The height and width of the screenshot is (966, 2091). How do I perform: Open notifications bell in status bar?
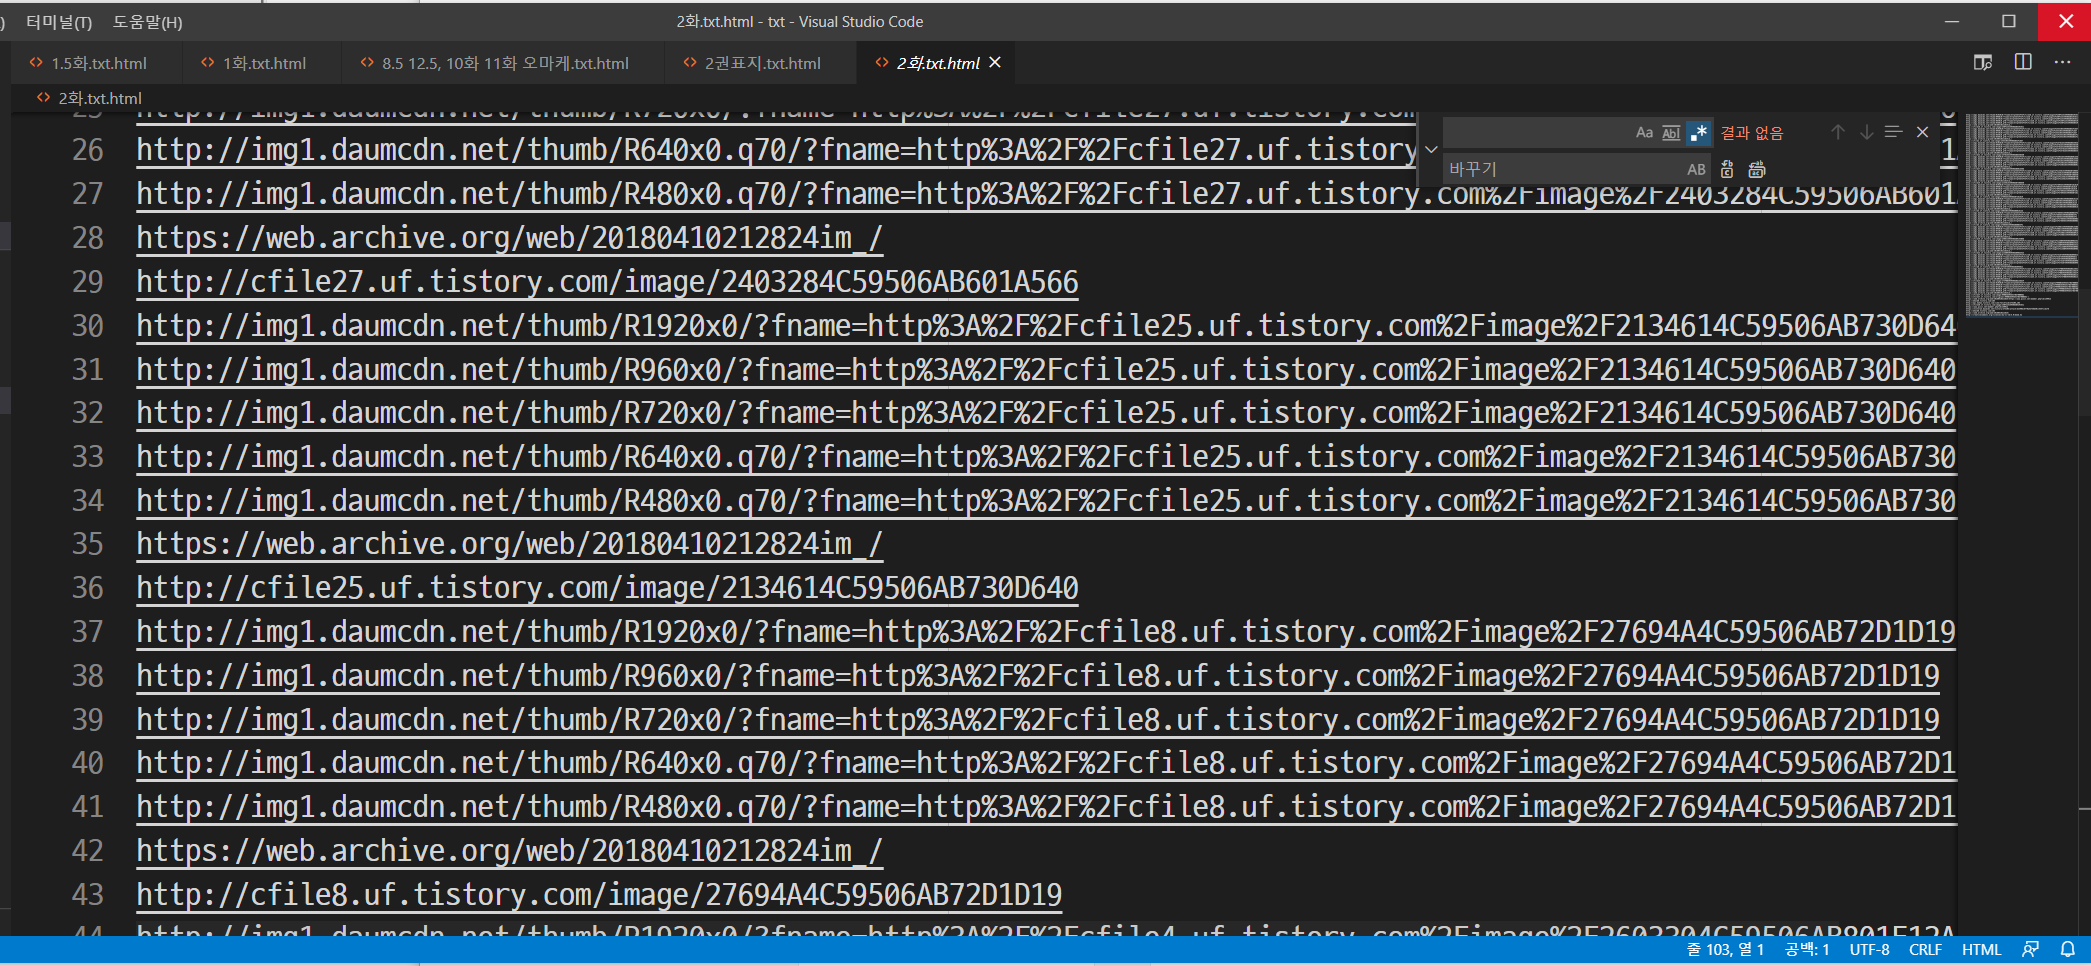point(2068,950)
